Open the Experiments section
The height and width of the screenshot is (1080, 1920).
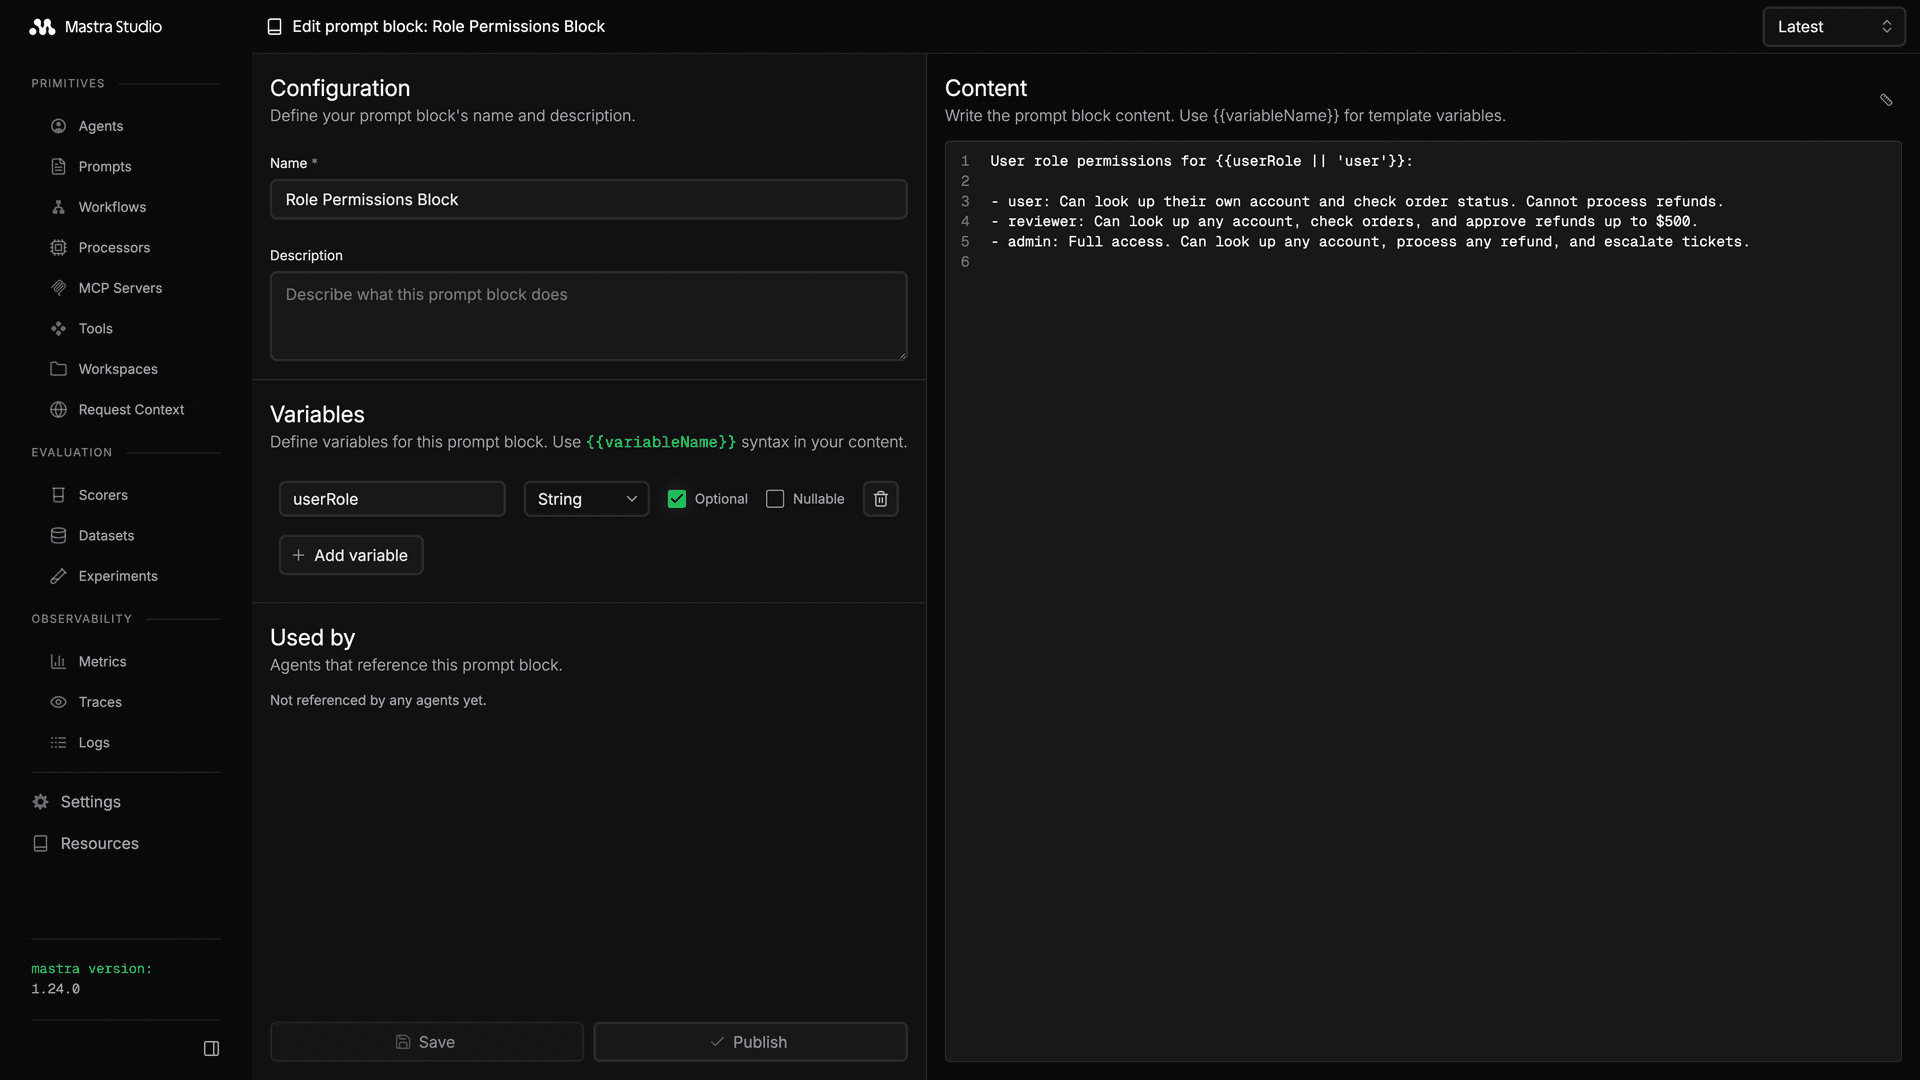117,576
